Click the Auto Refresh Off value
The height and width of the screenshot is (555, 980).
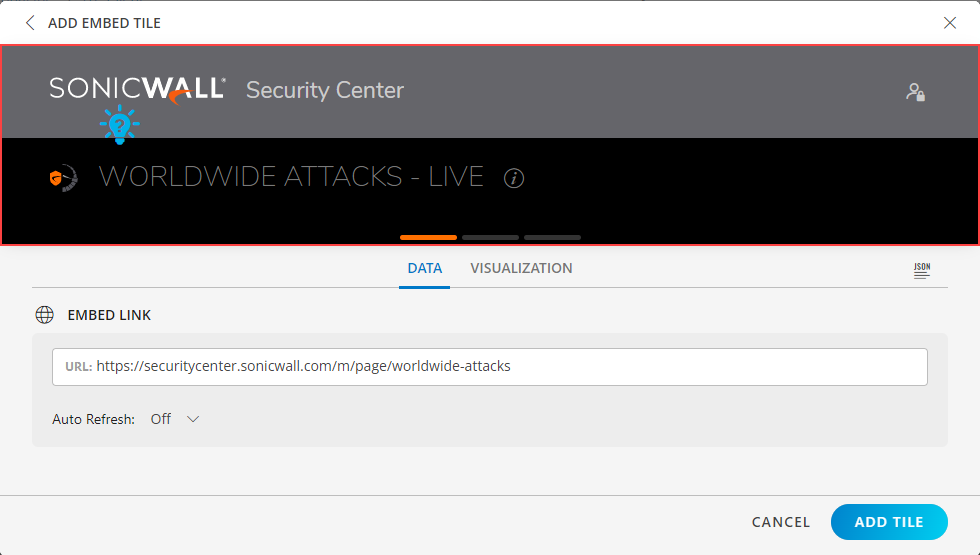point(161,419)
